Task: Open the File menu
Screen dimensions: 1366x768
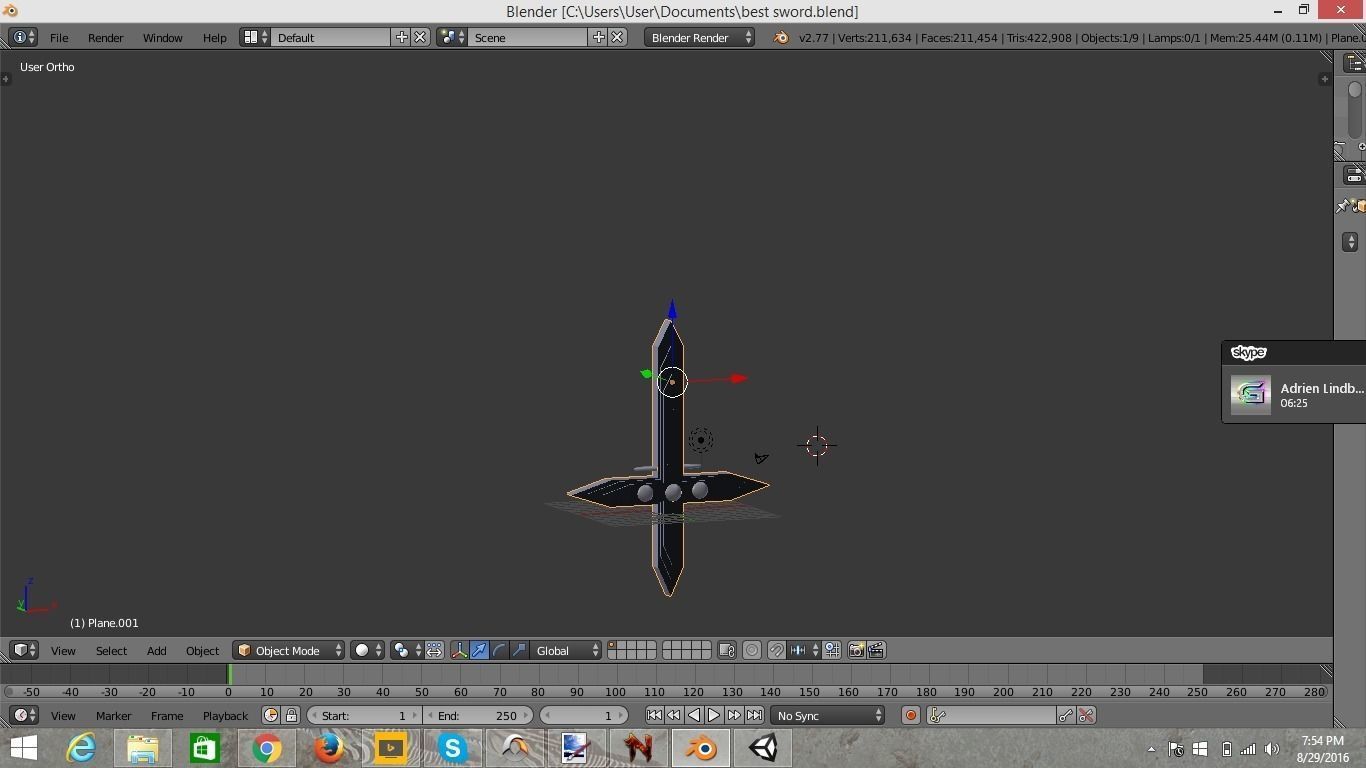Action: click(59, 37)
